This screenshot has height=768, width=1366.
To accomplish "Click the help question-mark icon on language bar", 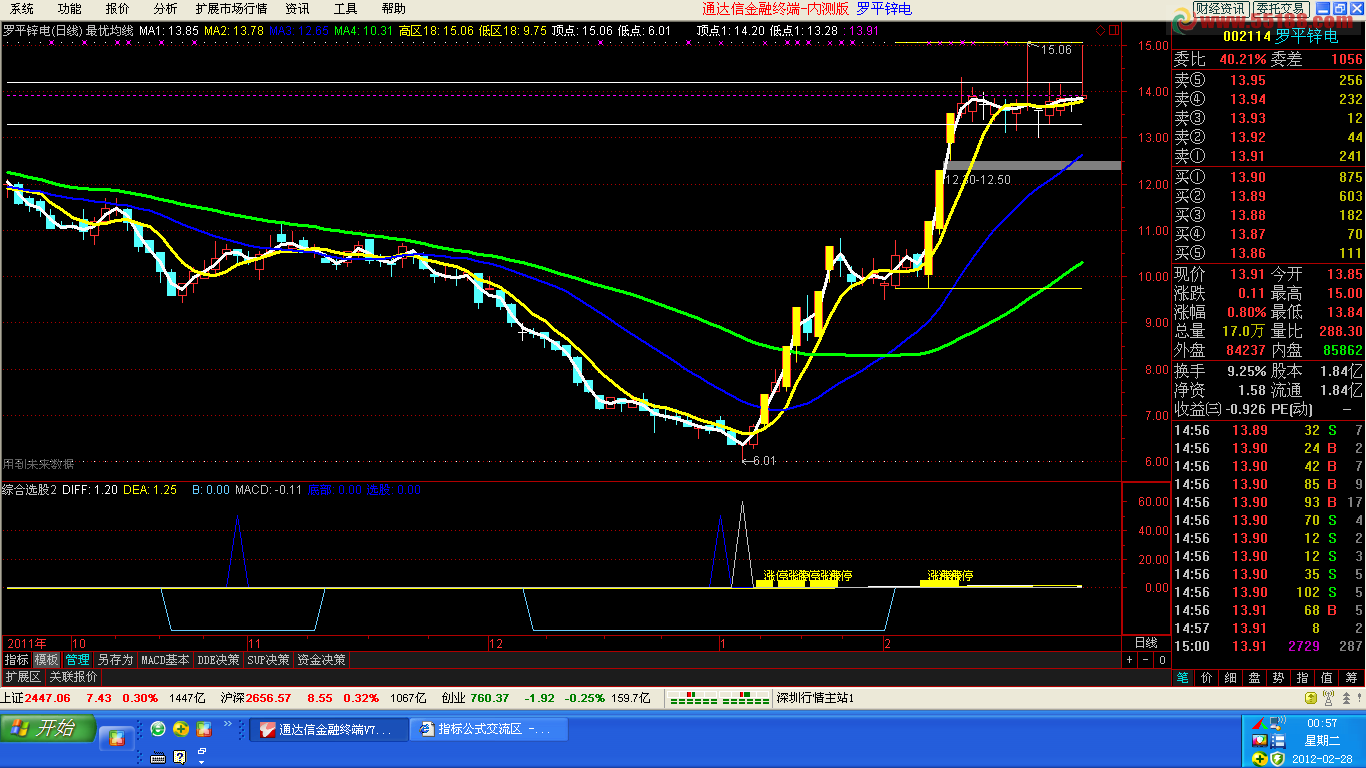I will tap(181, 757).
